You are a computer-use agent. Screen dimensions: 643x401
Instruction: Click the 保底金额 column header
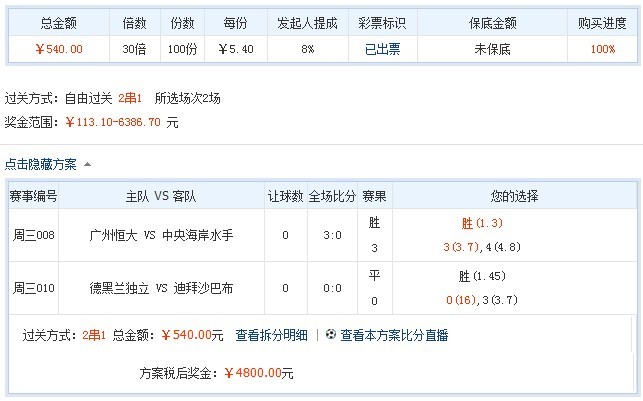coord(493,23)
